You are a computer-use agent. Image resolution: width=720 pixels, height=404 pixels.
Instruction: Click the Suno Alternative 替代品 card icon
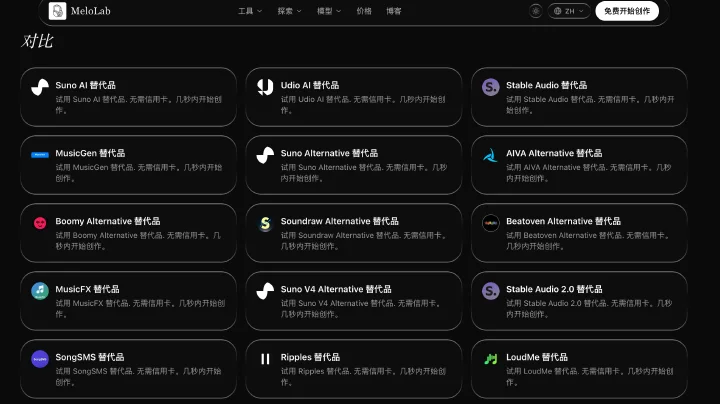[265, 155]
